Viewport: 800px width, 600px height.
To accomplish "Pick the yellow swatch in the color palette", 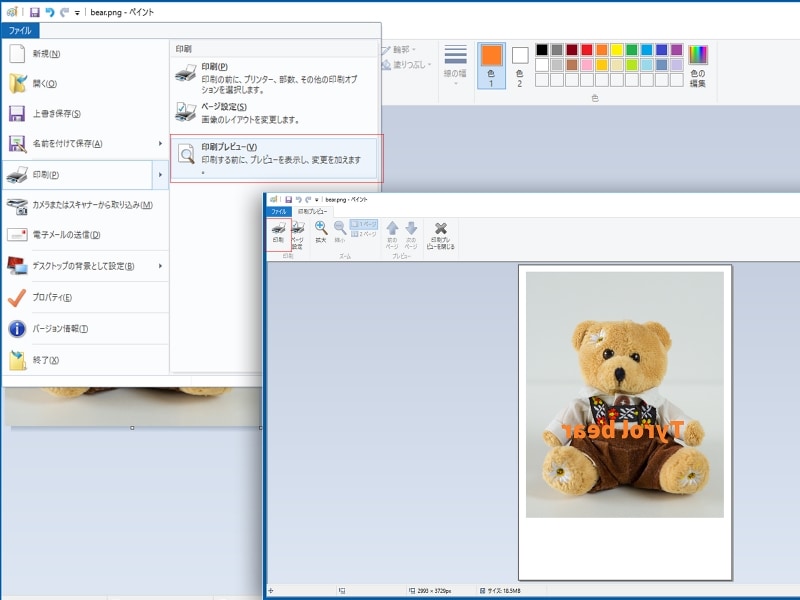I will coord(617,49).
